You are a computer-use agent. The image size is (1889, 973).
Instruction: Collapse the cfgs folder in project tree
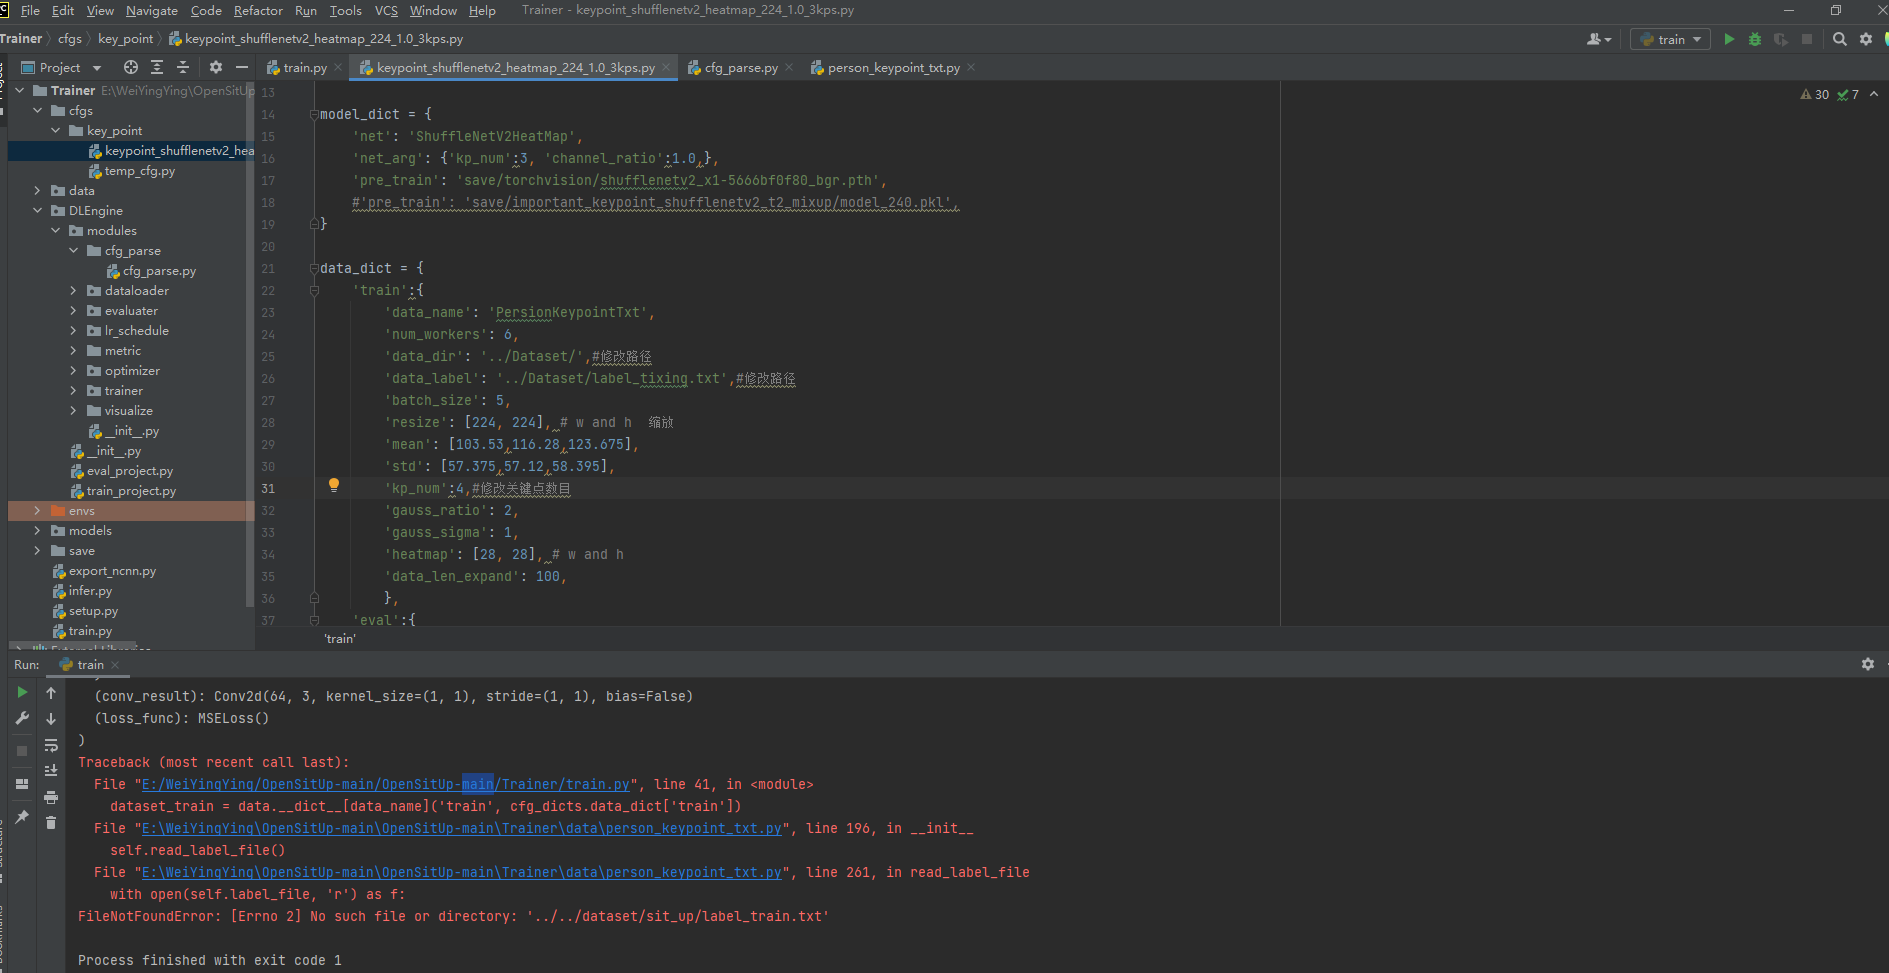pyautogui.click(x=37, y=110)
